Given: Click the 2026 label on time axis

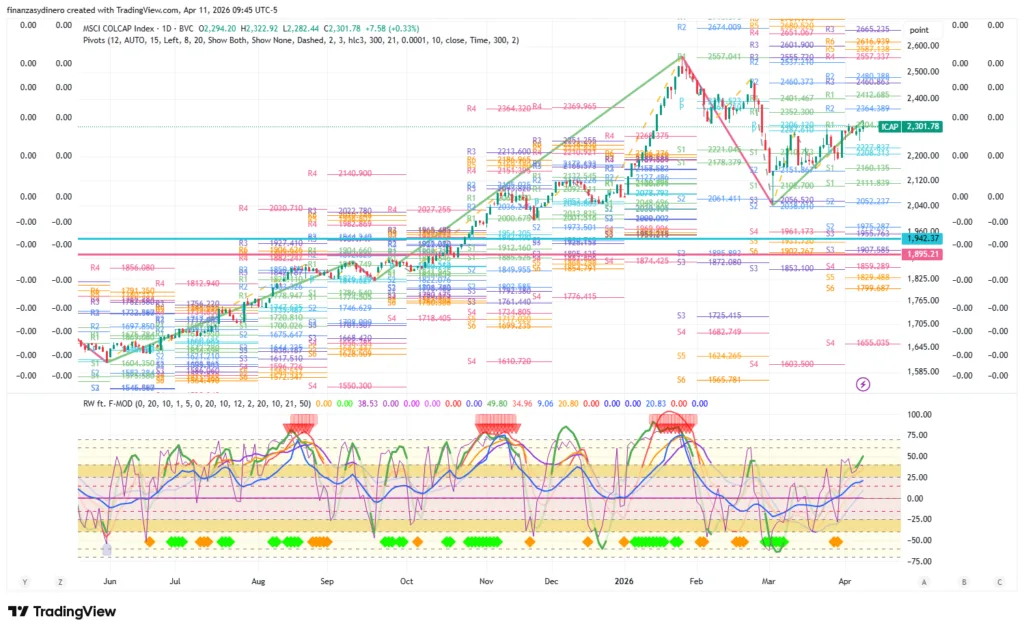Looking at the screenshot, I should click(x=624, y=580).
